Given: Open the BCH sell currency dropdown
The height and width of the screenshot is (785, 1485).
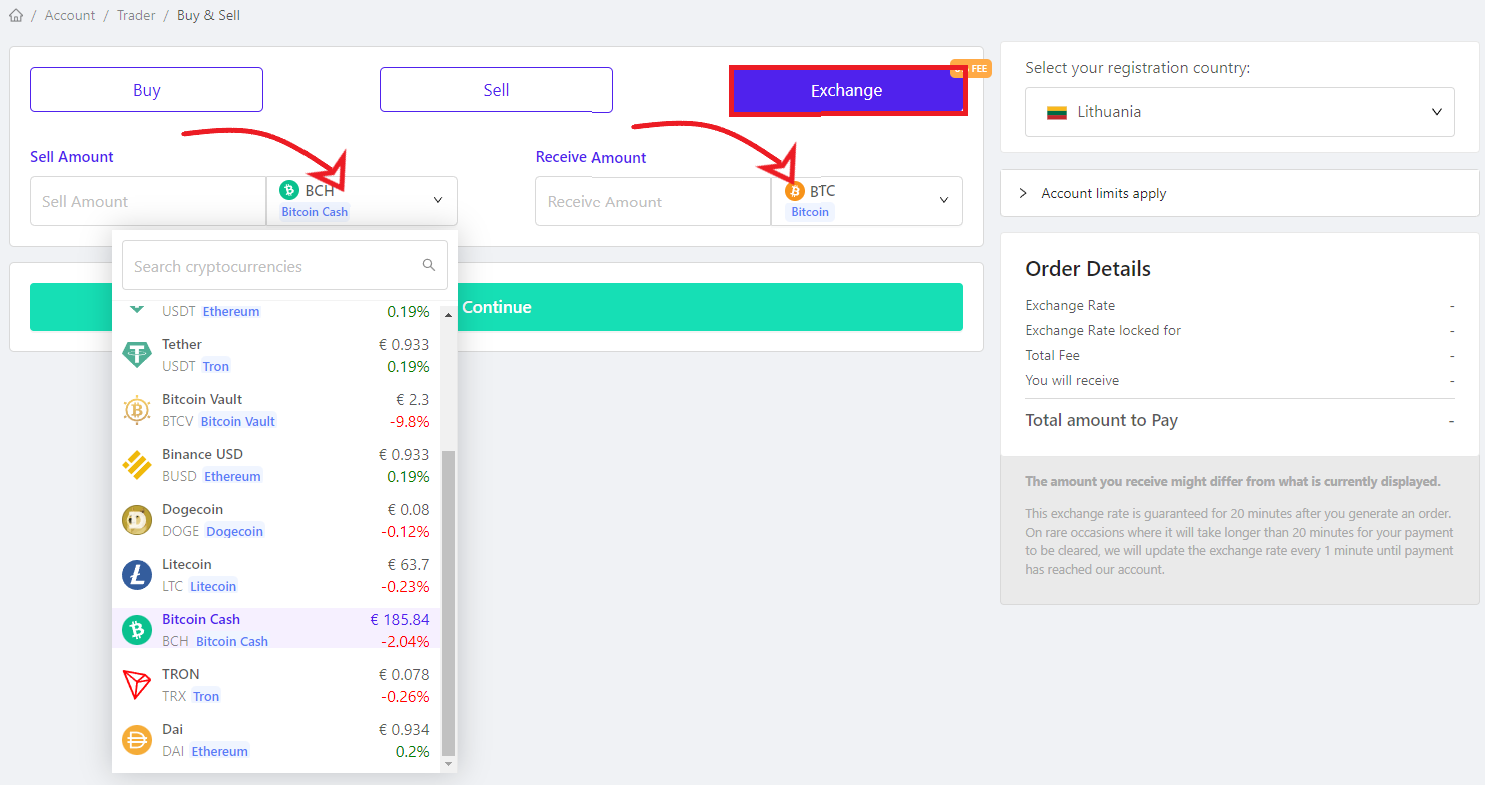Looking at the screenshot, I should [x=362, y=201].
